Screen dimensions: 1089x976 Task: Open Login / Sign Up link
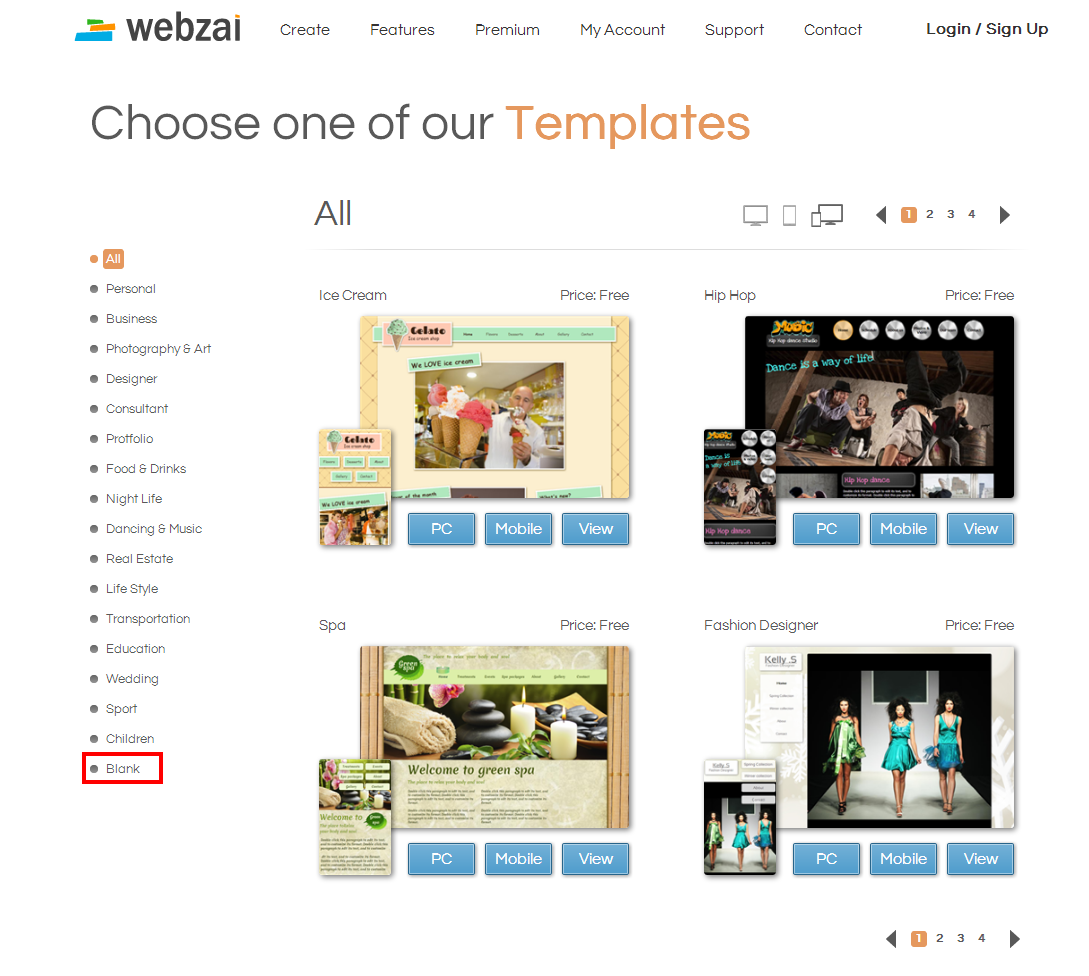point(987,29)
